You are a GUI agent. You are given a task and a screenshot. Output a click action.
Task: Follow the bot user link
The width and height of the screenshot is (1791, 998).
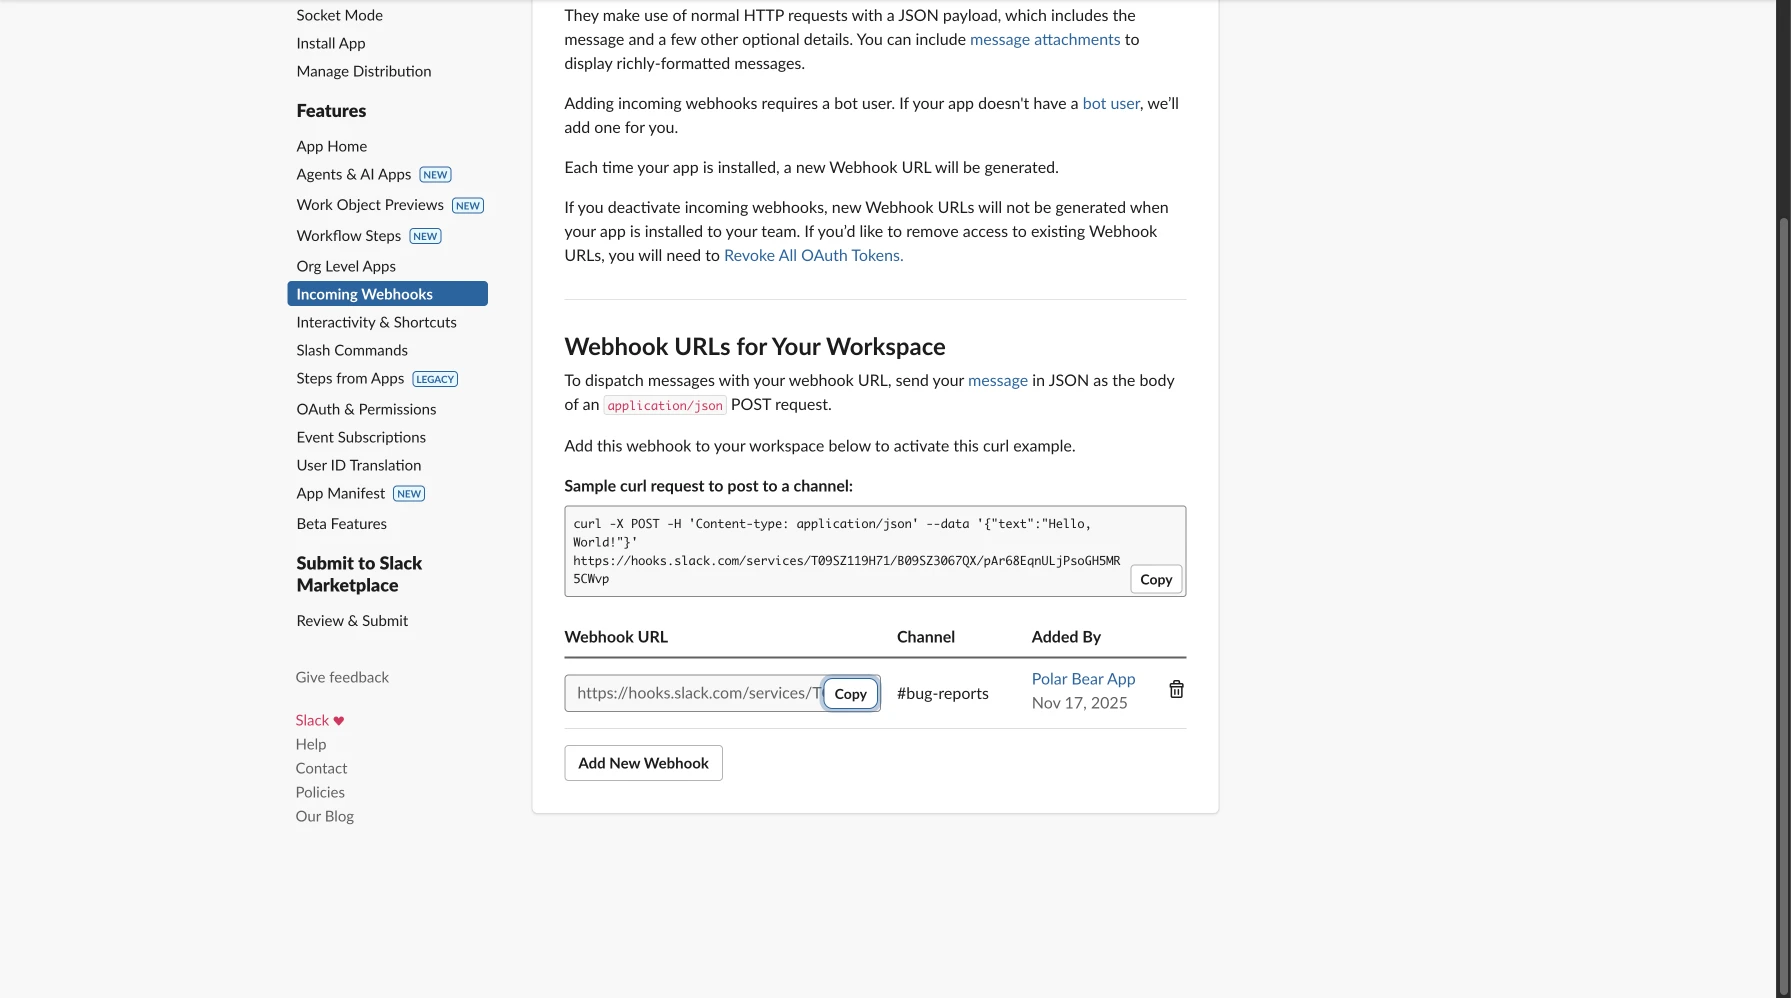1111,103
